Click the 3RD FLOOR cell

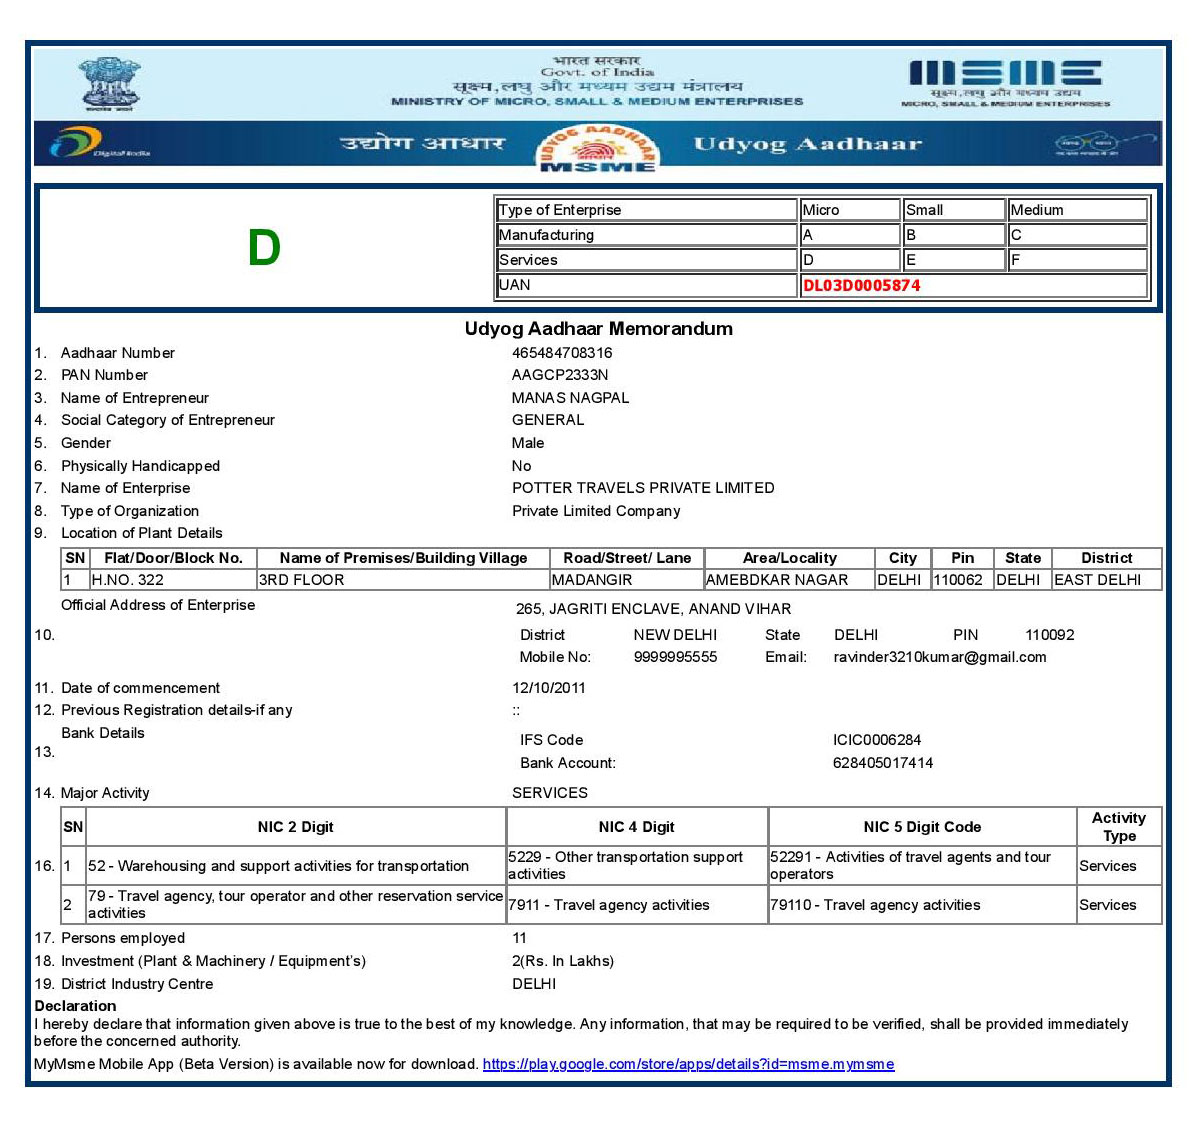coord(403,580)
